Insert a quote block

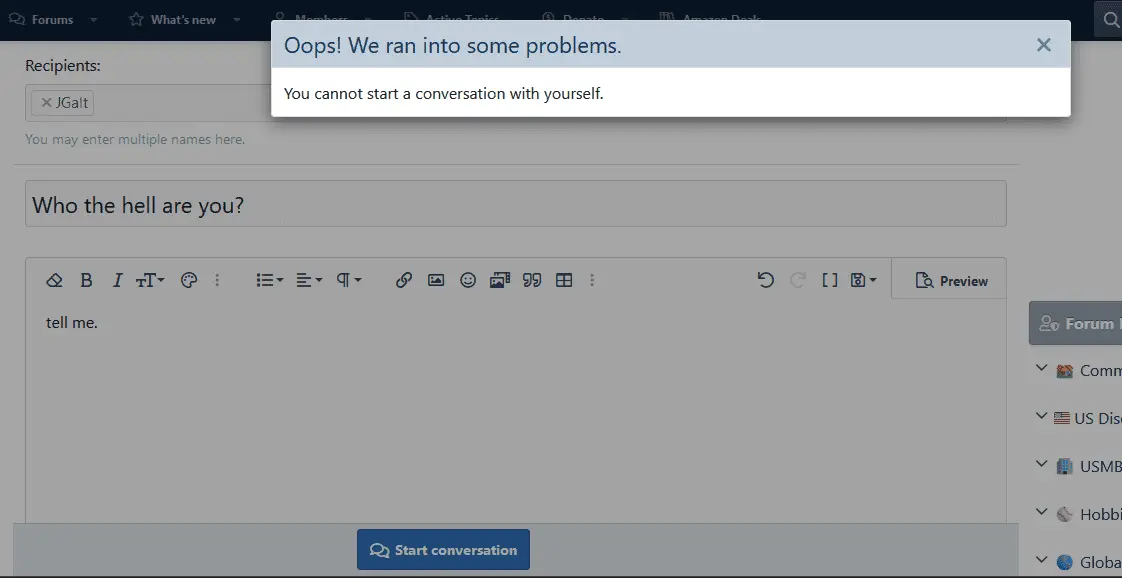coord(532,281)
